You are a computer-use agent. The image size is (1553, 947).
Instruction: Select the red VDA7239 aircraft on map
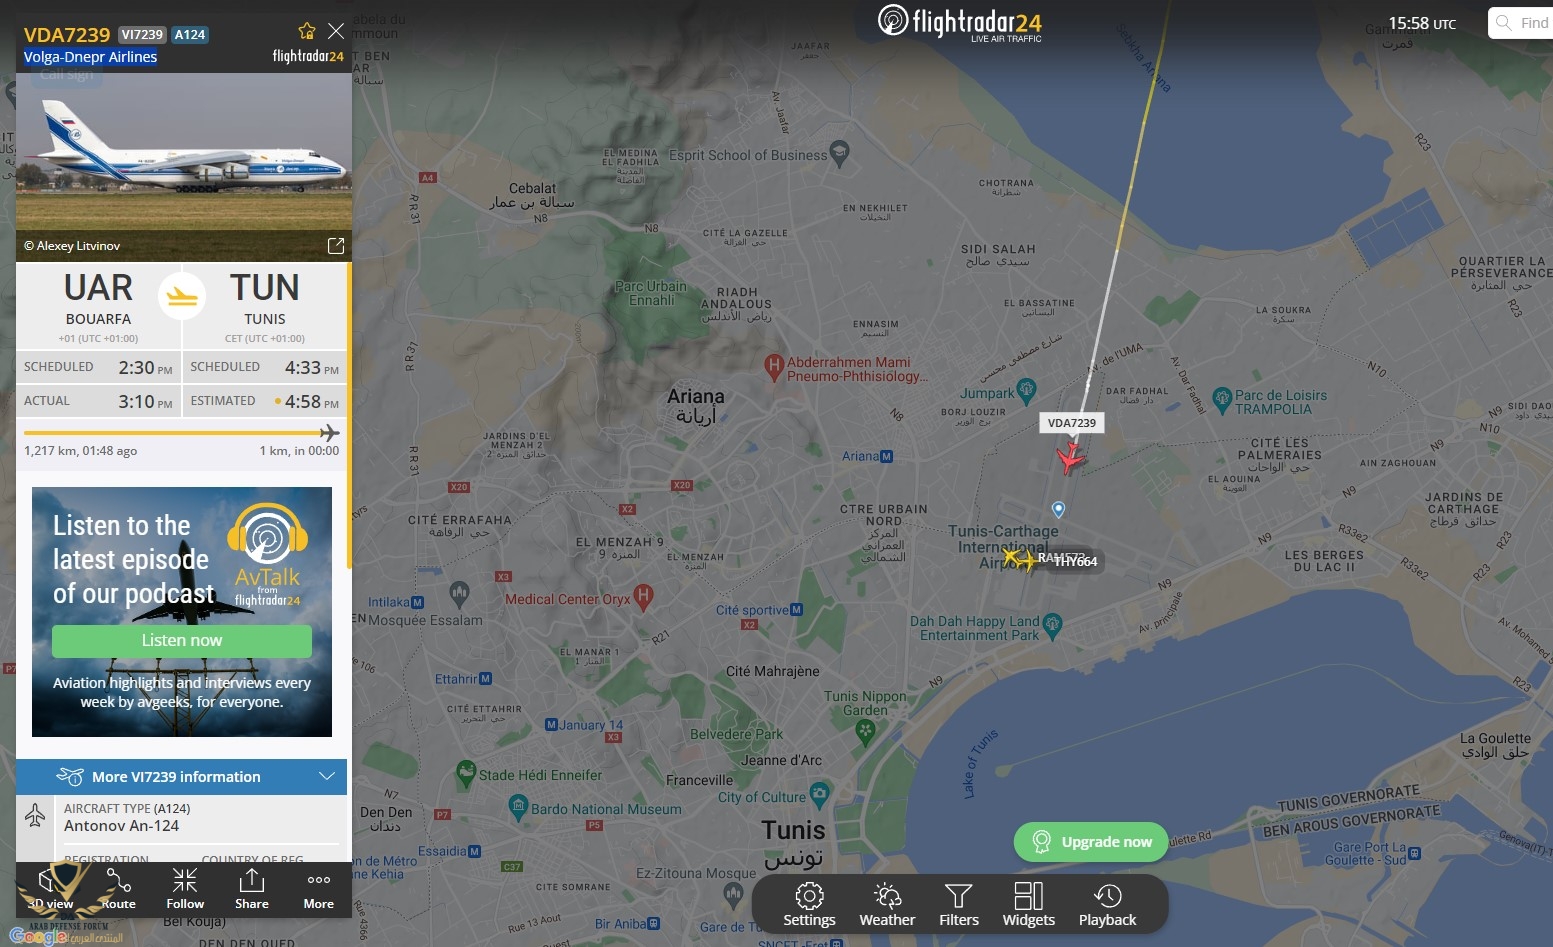coord(1070,458)
